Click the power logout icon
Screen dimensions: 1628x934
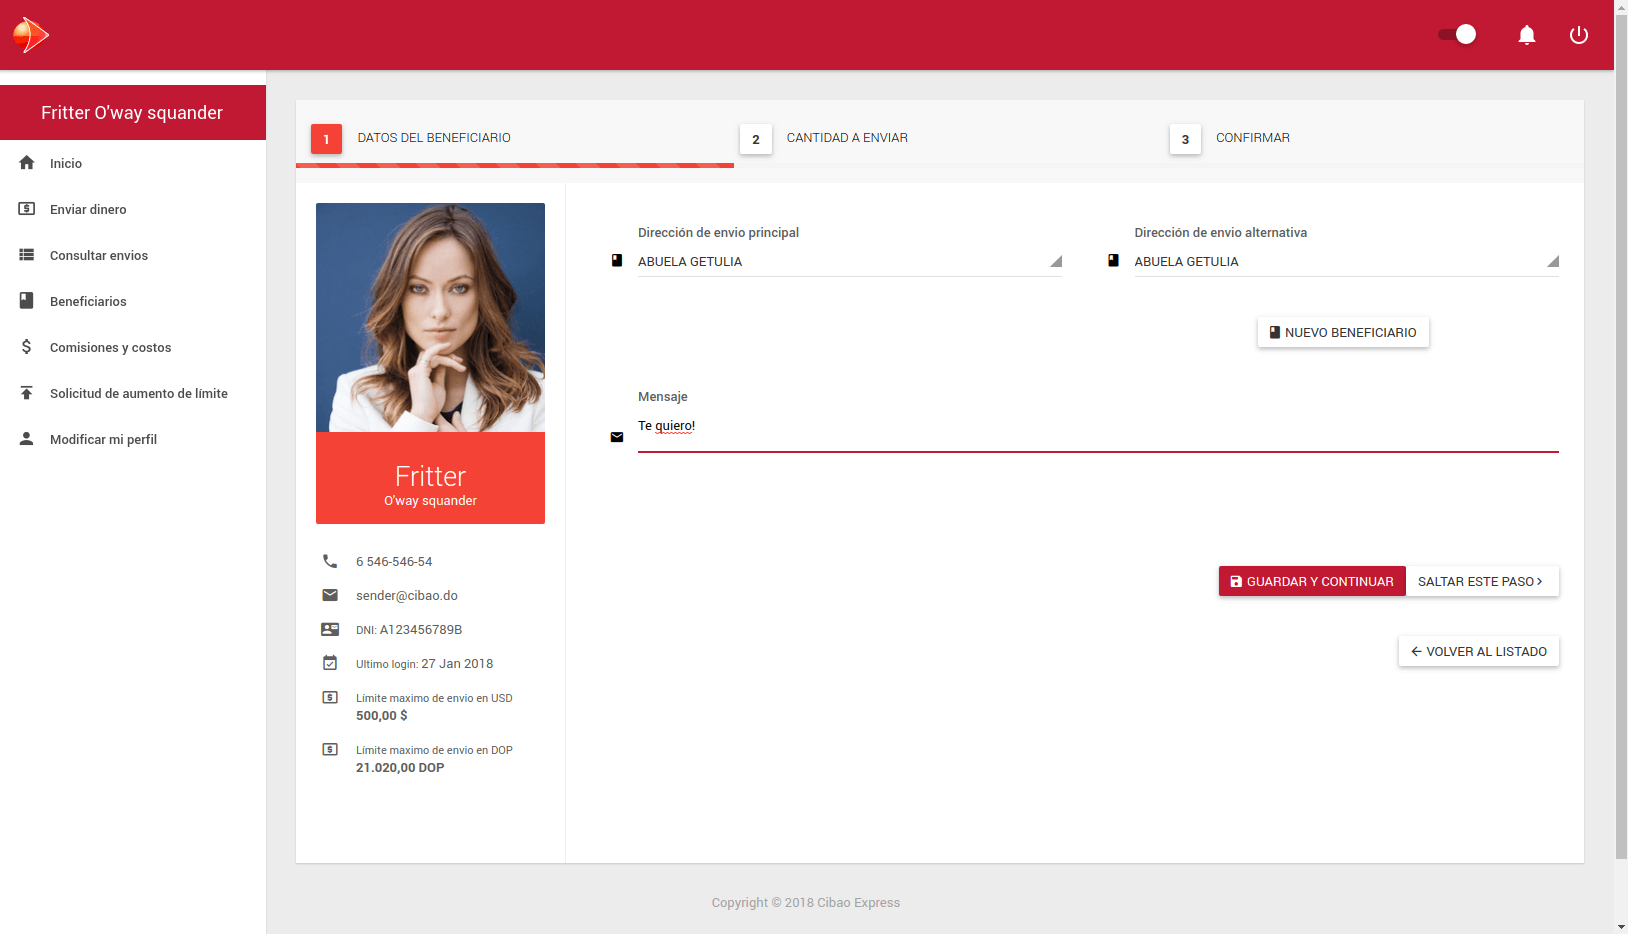coord(1579,35)
